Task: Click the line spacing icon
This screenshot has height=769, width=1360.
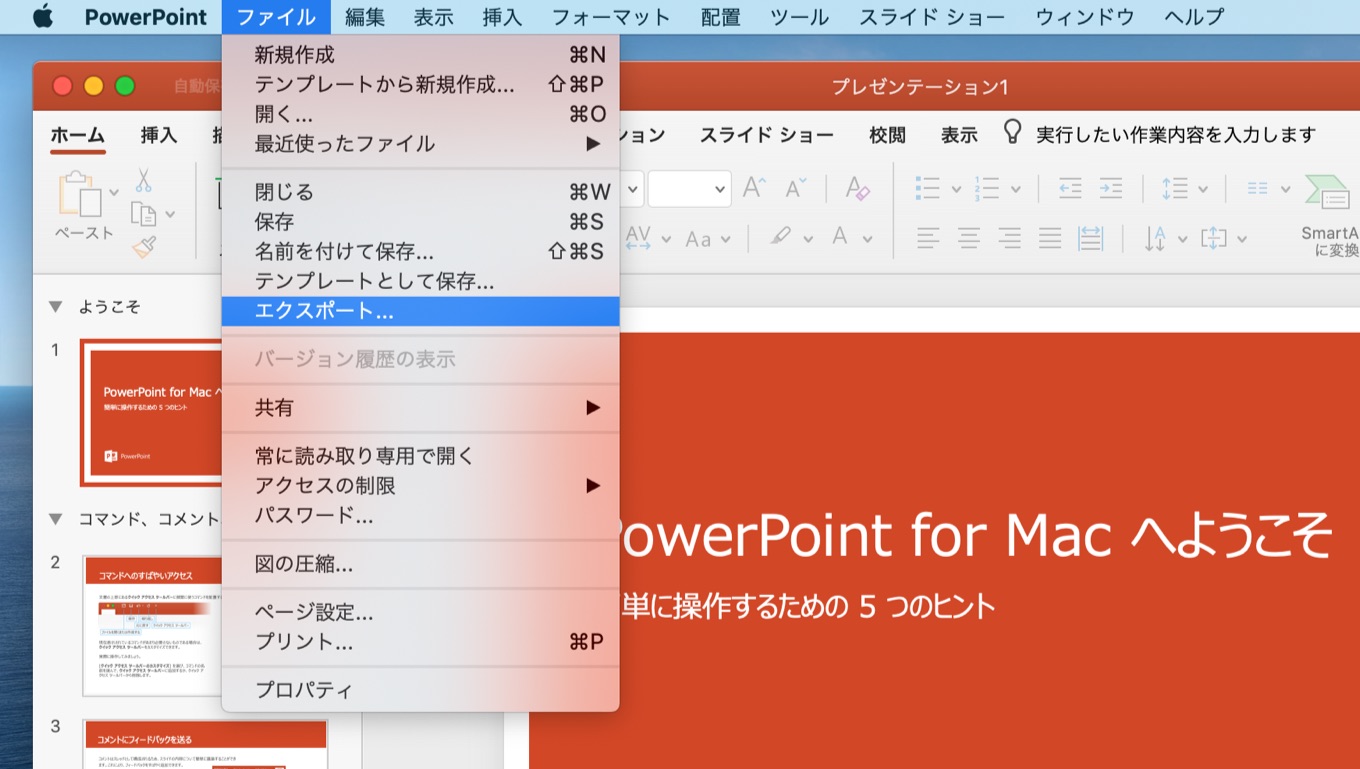Action: coord(1174,188)
